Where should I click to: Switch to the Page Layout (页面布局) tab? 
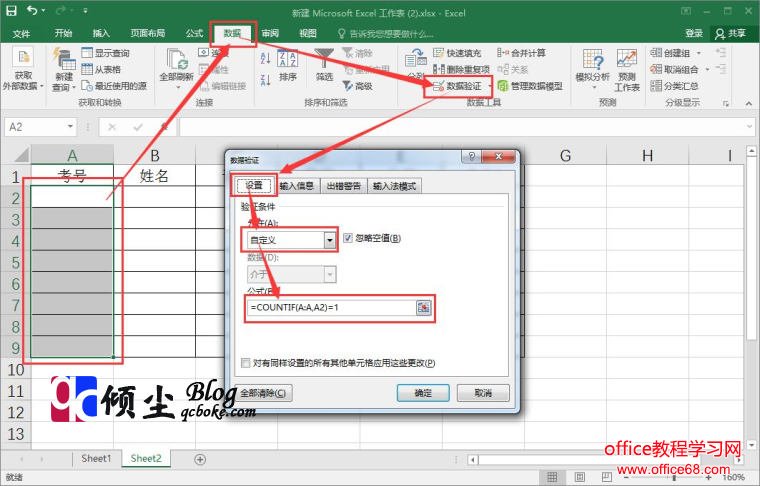click(x=147, y=33)
